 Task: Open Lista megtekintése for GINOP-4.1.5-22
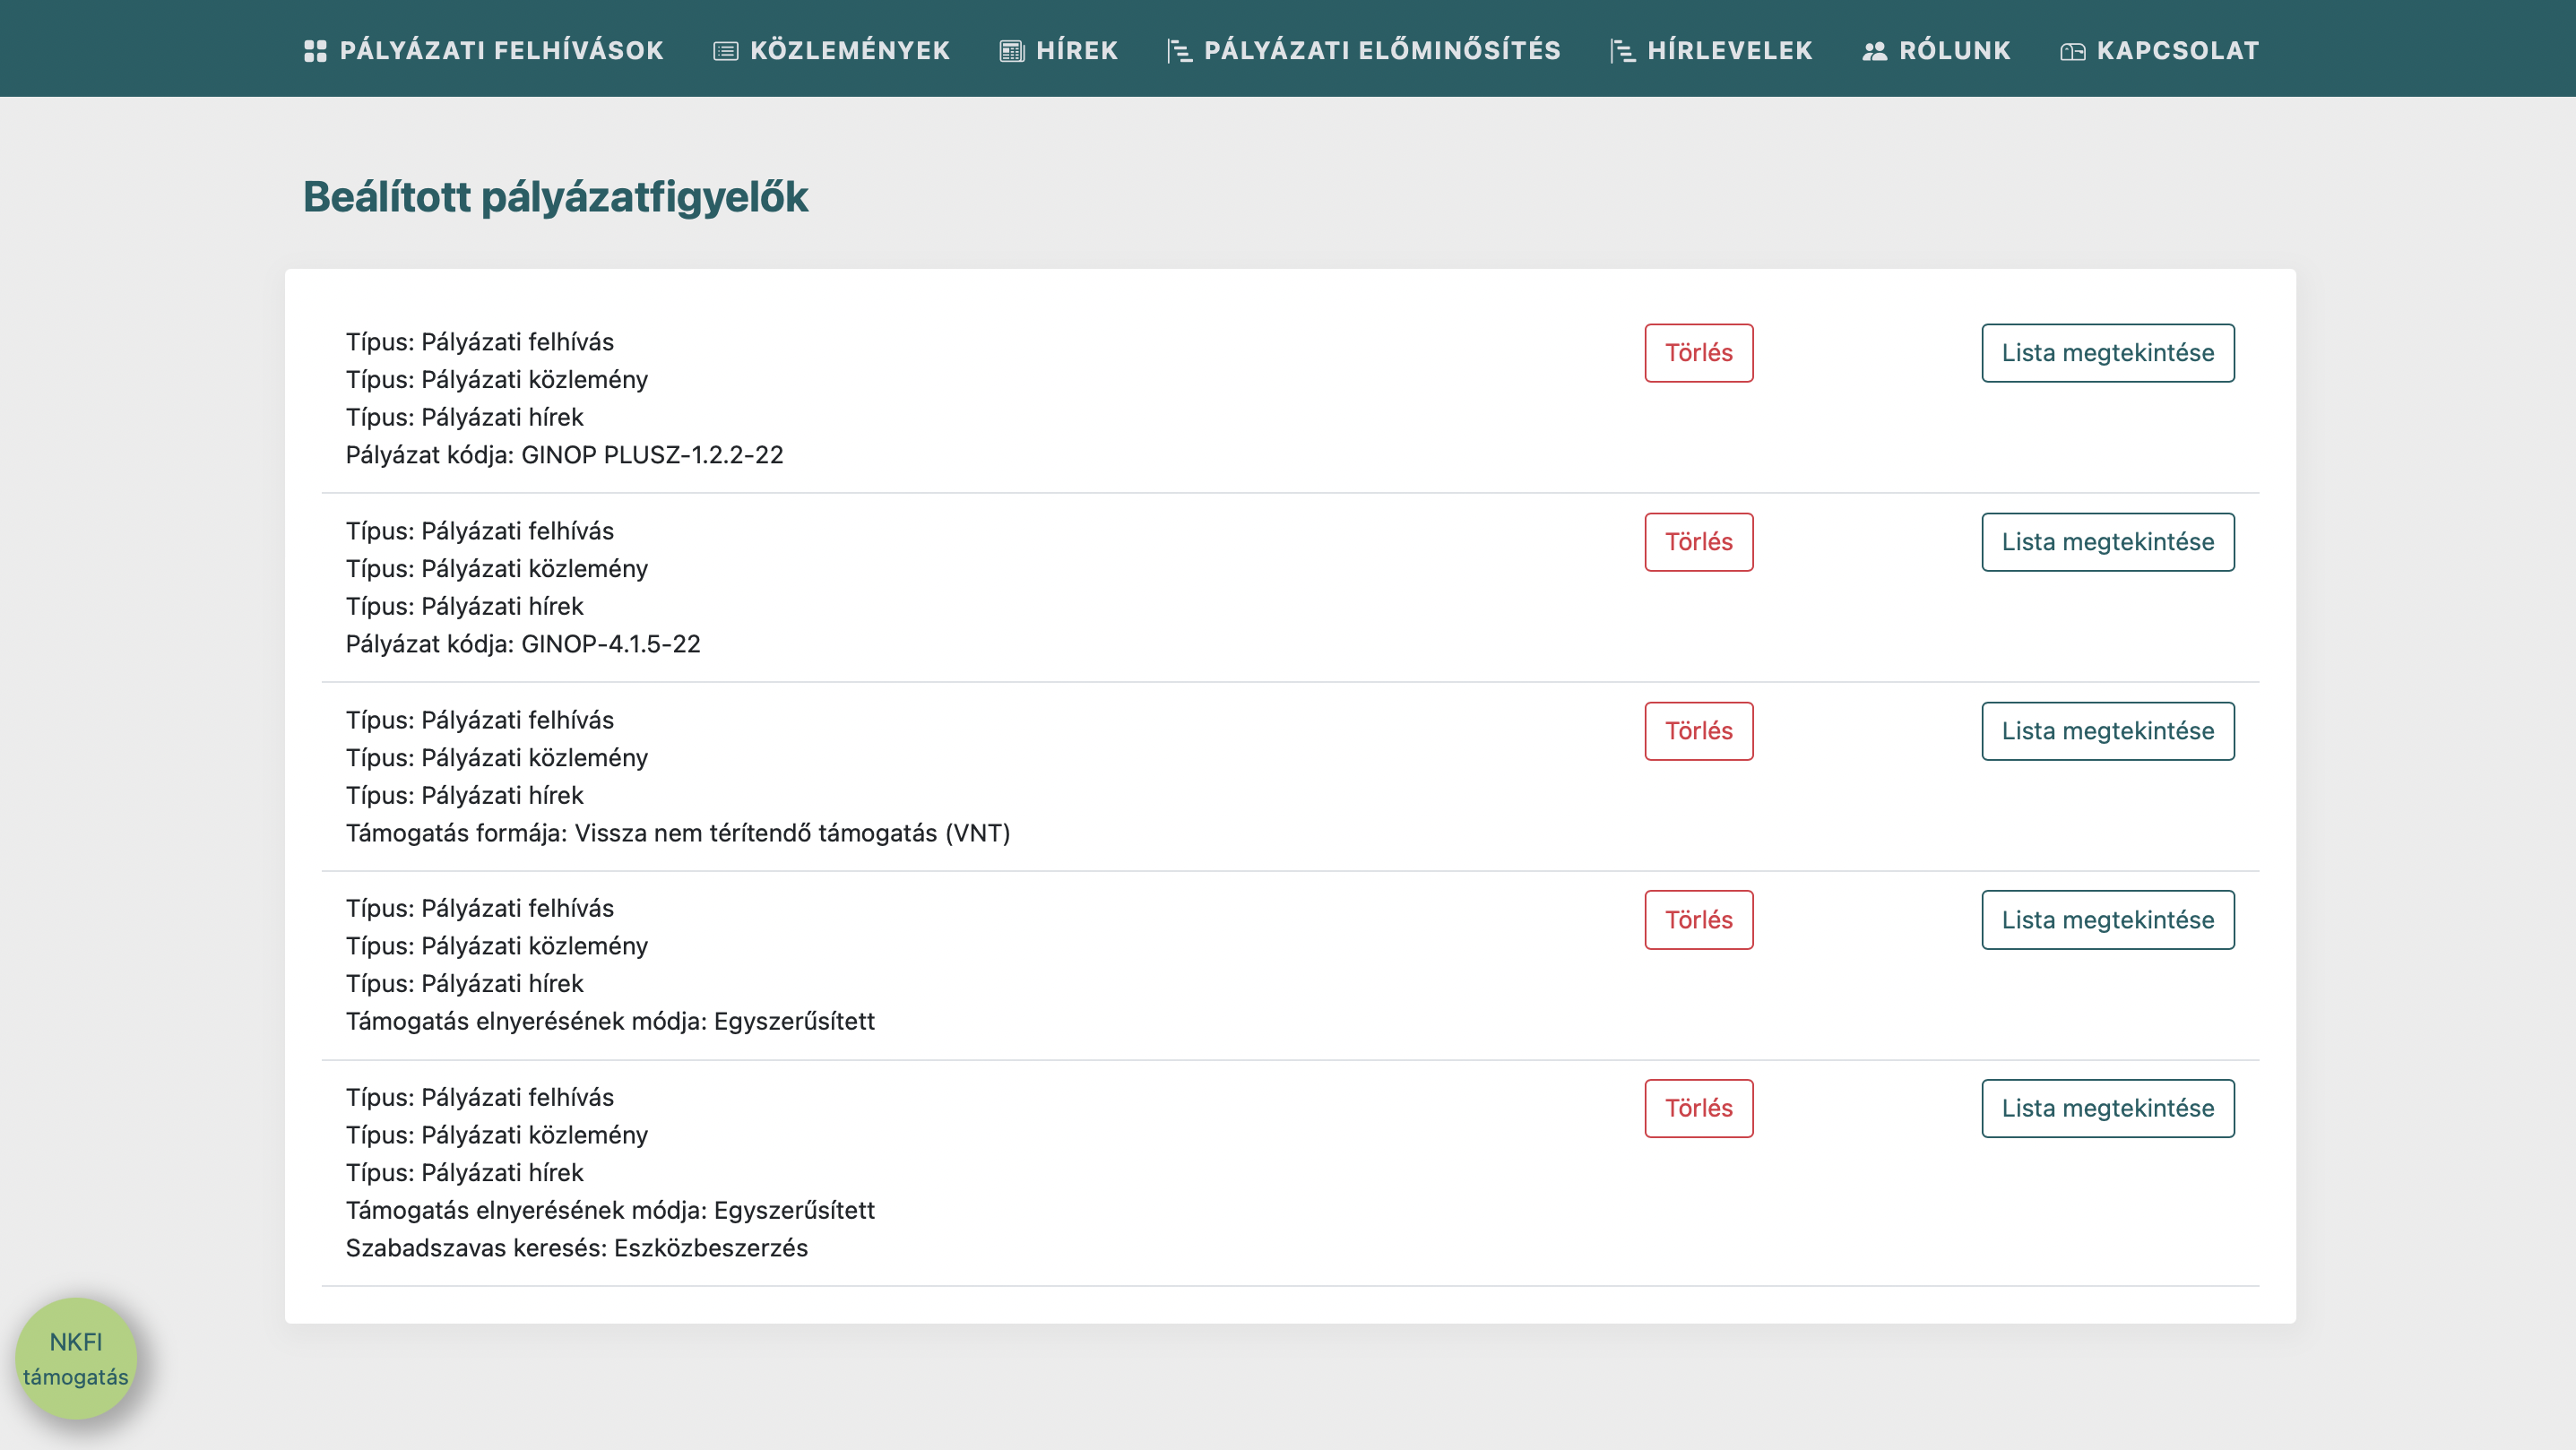[x=2107, y=542]
